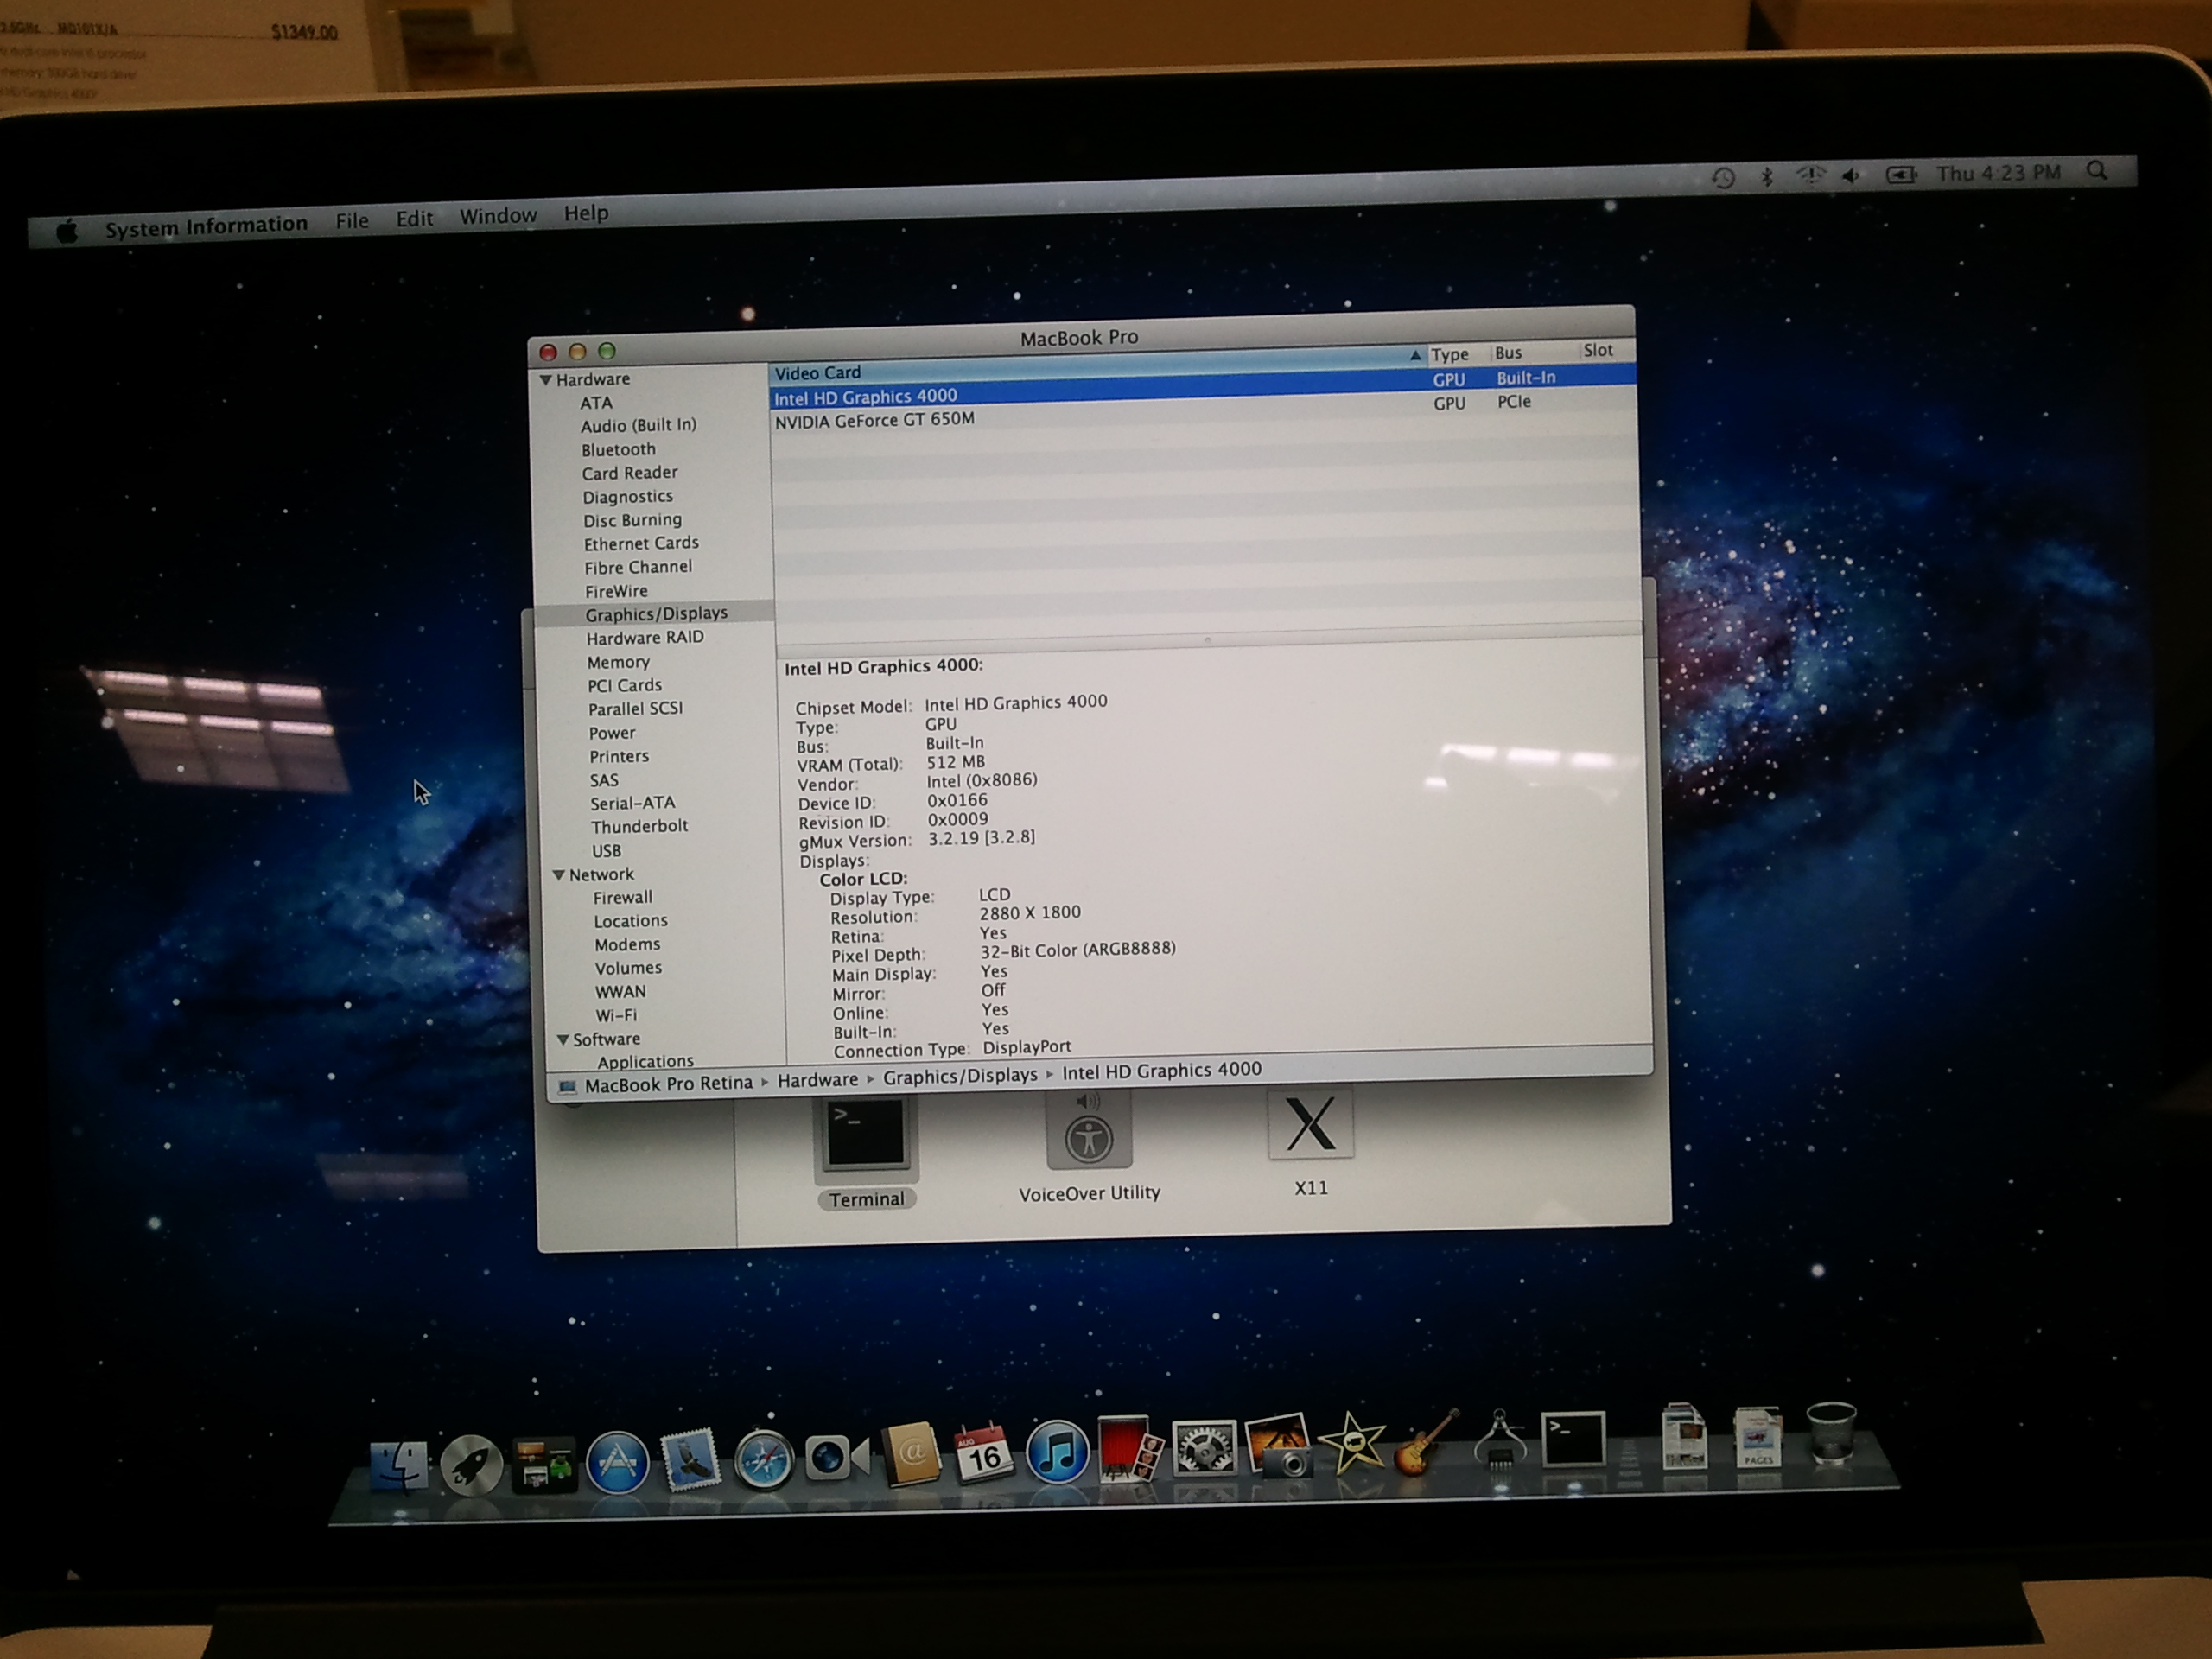Launch iTunes music note icon
Viewport: 2212px width, 1659px height.
click(x=1057, y=1451)
